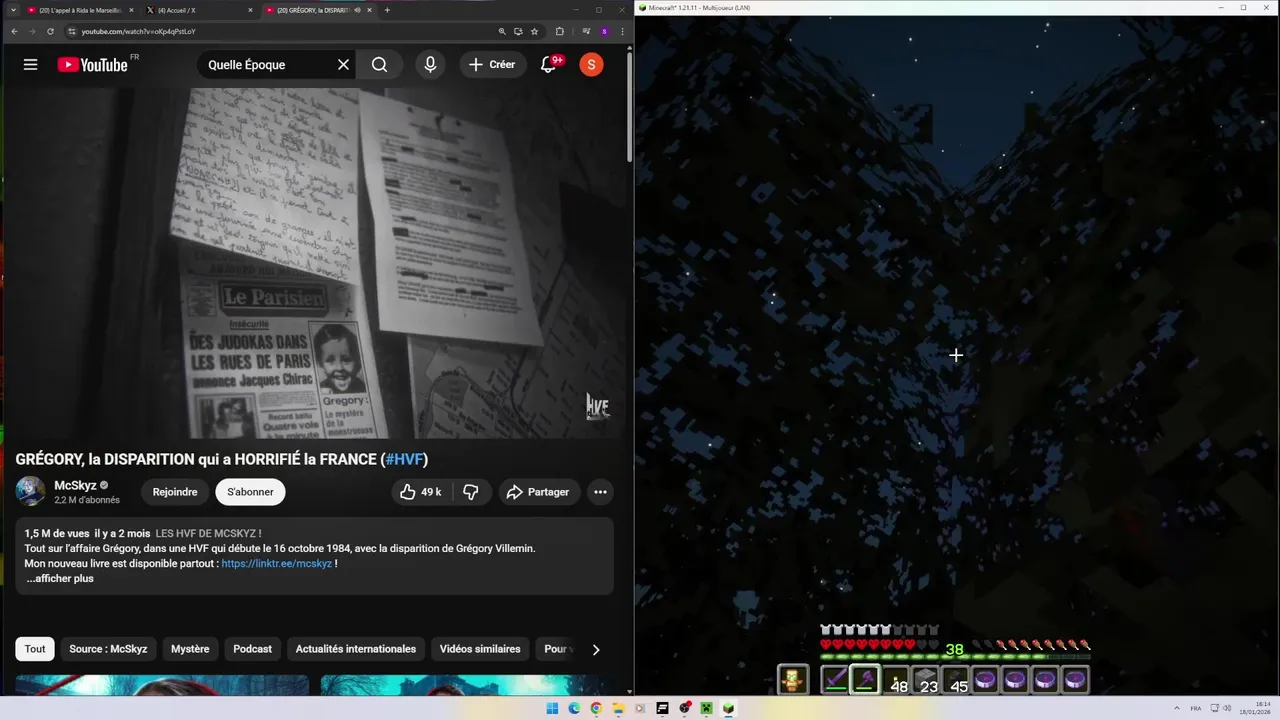
Task: Reload the YouTube page
Action: click(x=50, y=31)
